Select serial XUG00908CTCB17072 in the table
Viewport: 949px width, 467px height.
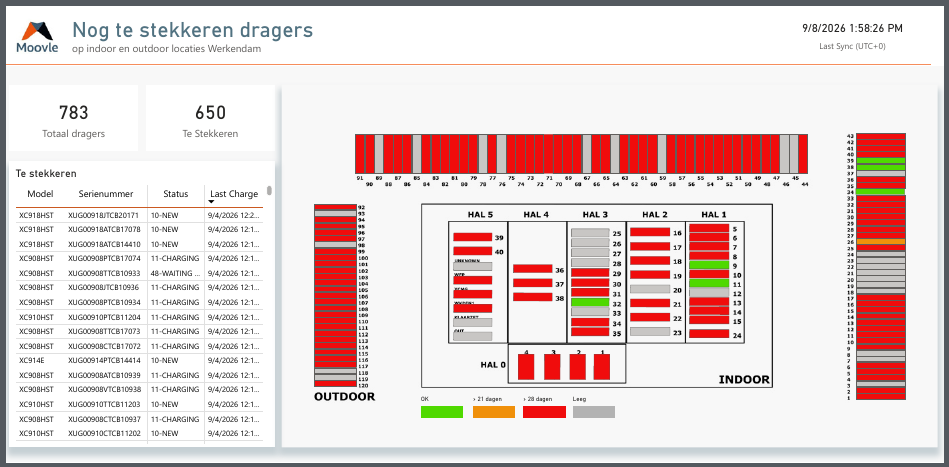(x=103, y=347)
